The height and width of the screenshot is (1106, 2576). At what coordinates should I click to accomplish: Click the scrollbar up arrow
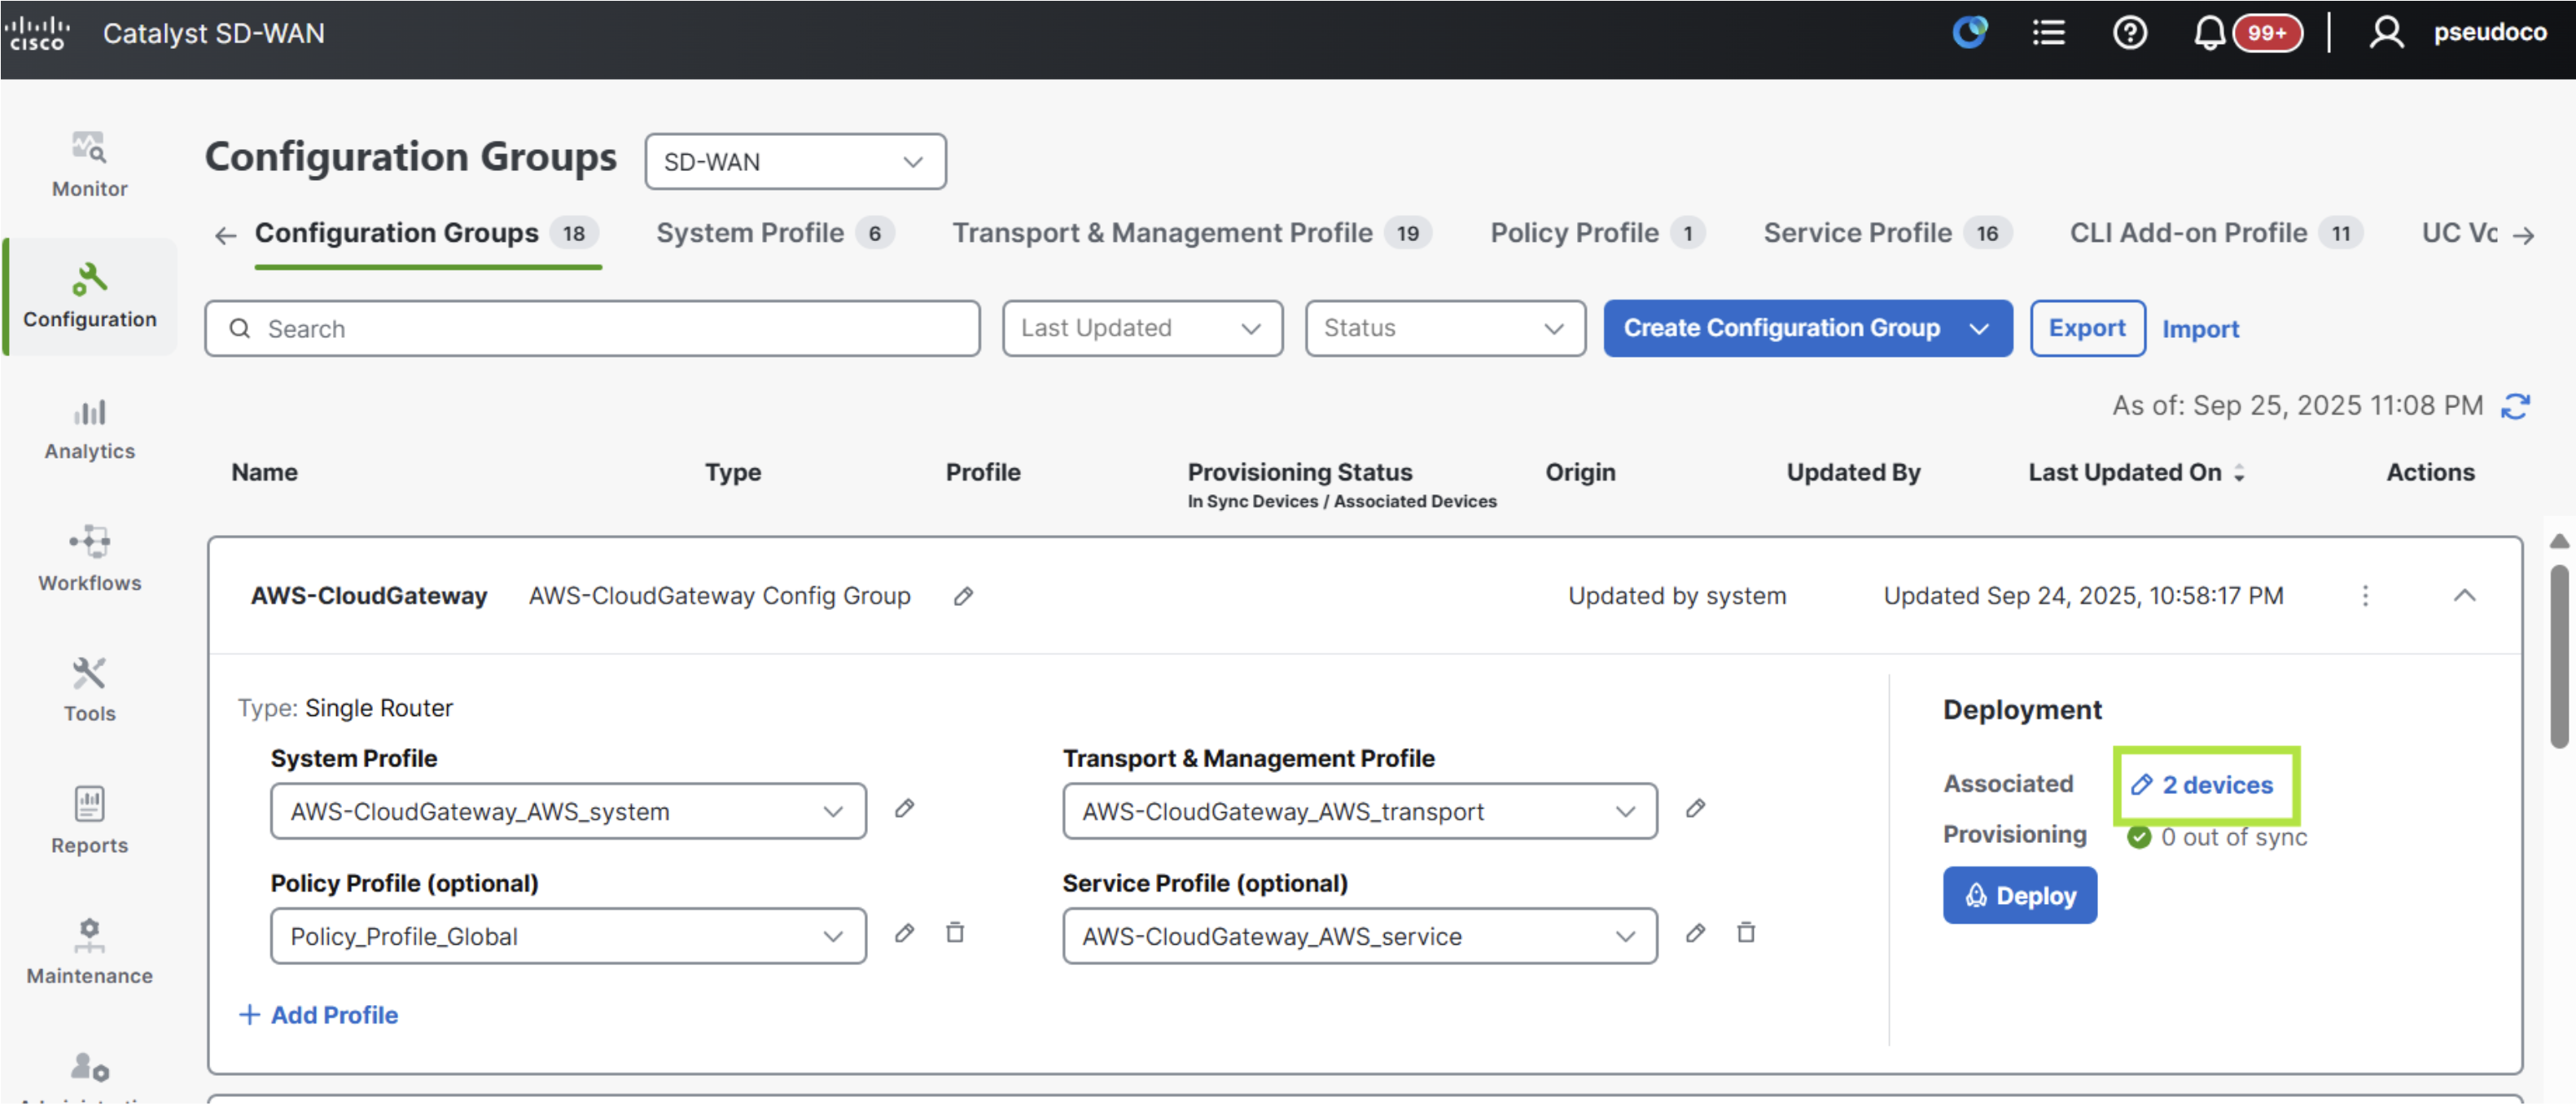(x=2559, y=542)
